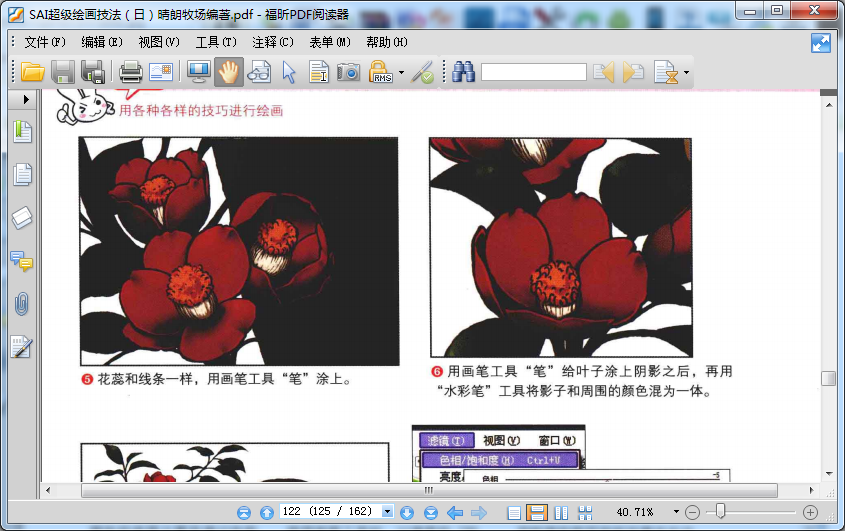The image size is (845, 531).
Task: Click the glasses read-mode icon
Action: click(x=259, y=72)
